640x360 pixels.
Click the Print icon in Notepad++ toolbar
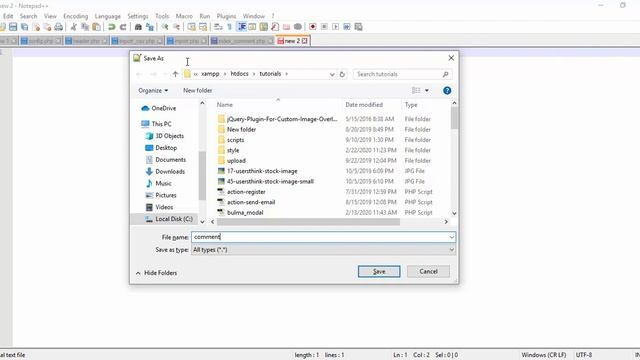point(59,27)
